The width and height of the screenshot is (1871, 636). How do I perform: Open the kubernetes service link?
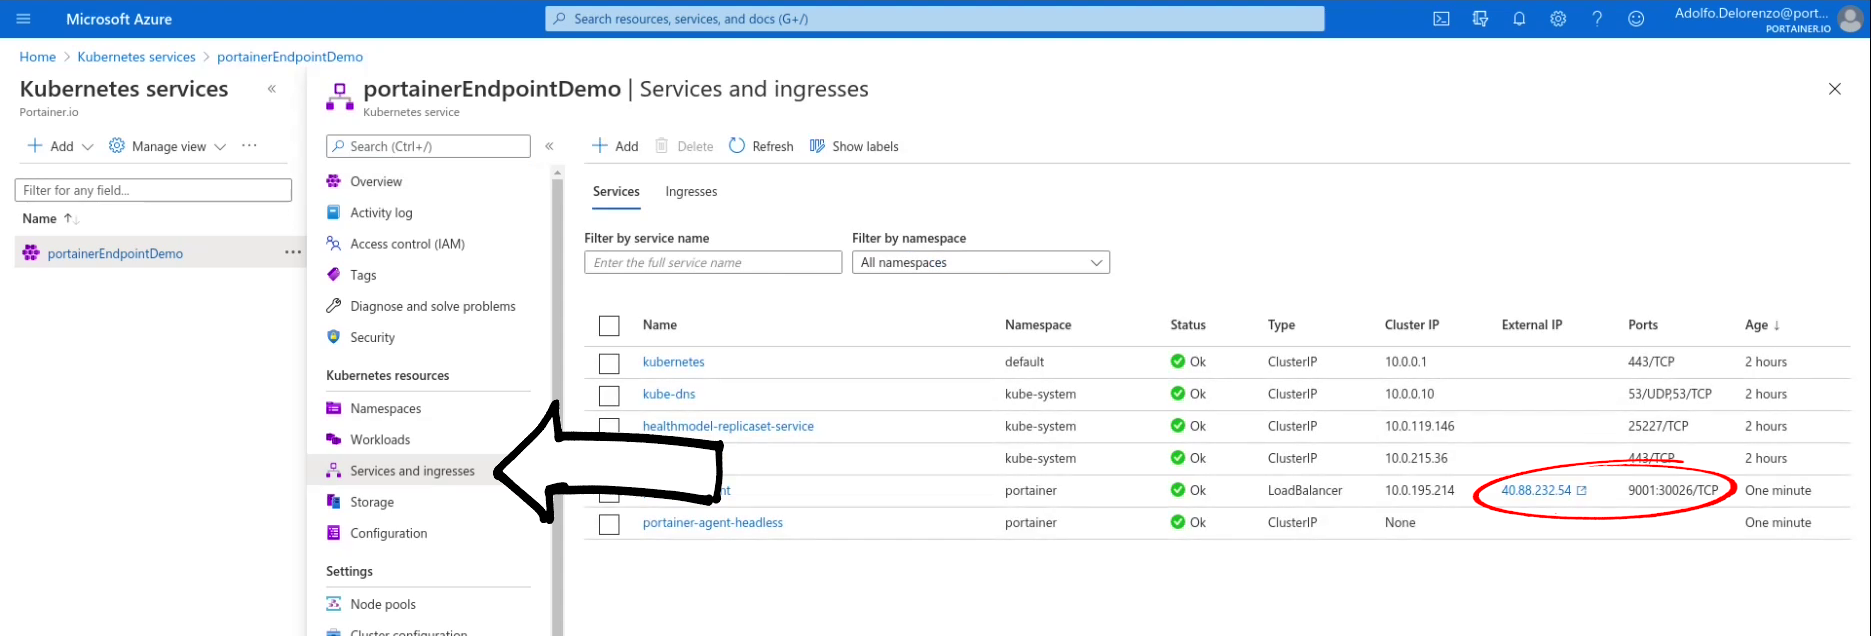[x=673, y=362]
